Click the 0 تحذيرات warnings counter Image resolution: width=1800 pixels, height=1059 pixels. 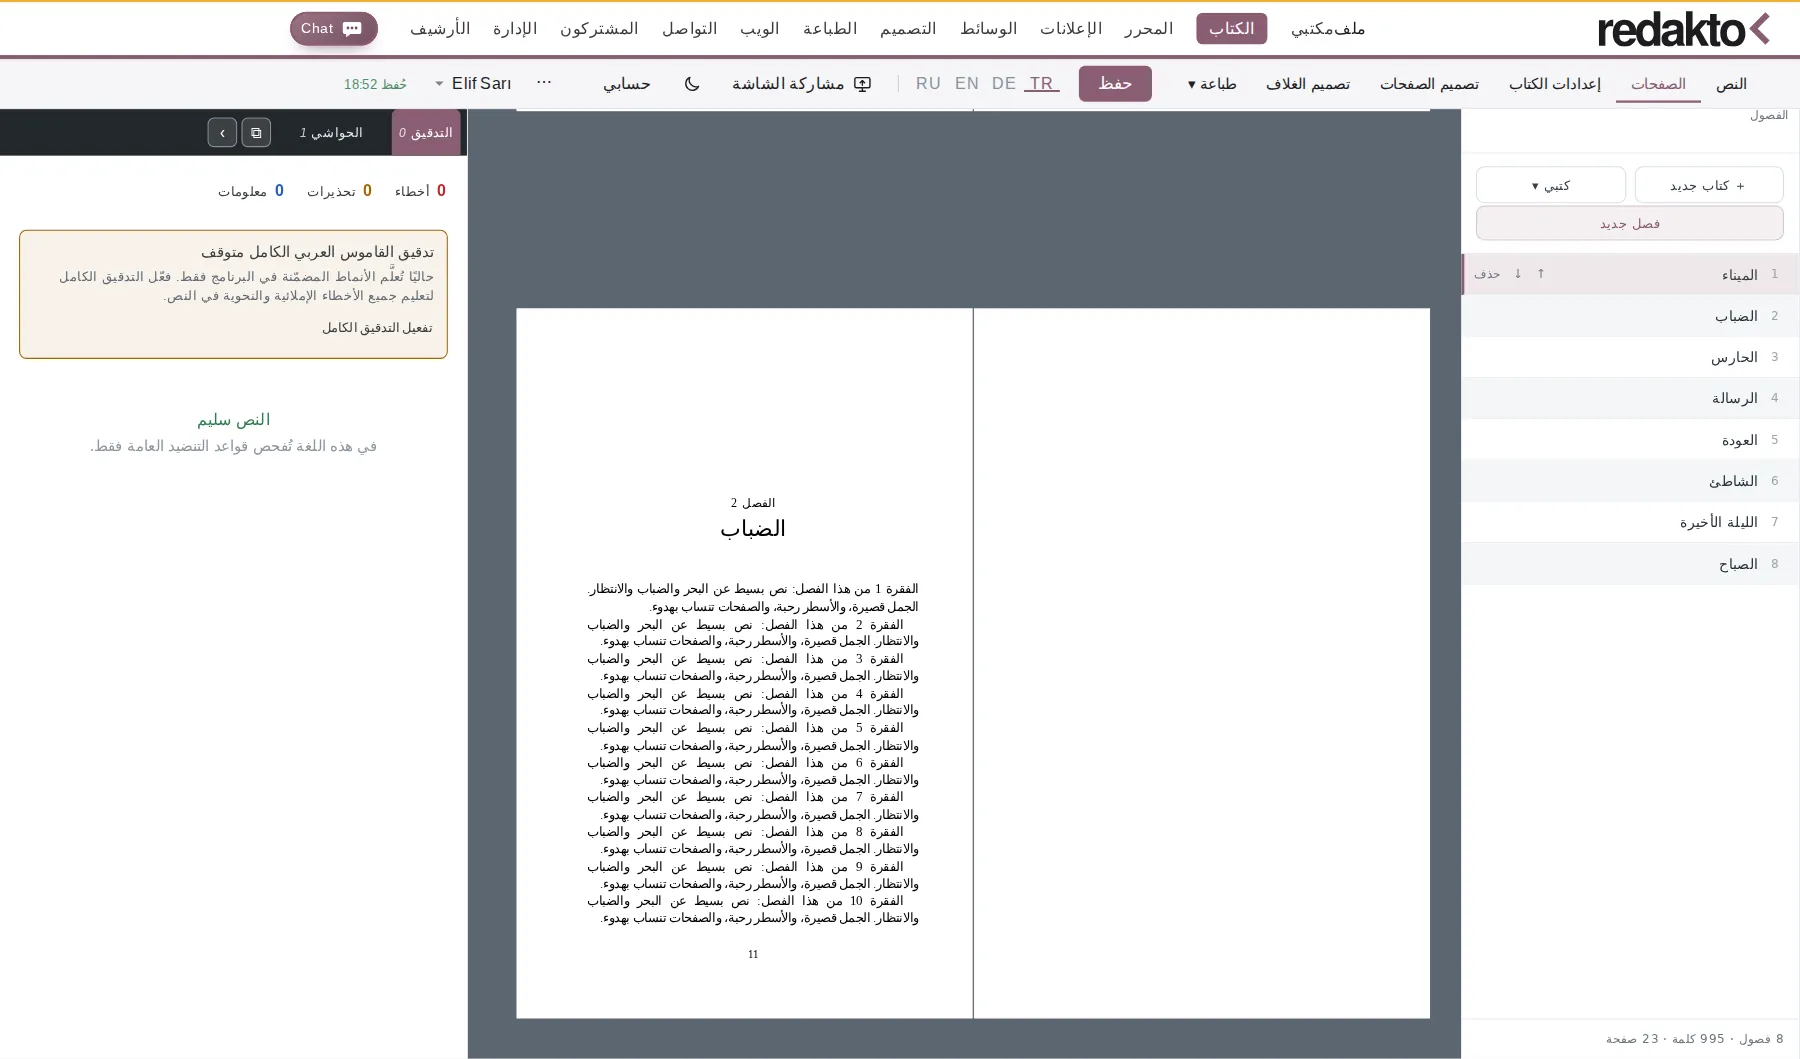[x=339, y=191]
